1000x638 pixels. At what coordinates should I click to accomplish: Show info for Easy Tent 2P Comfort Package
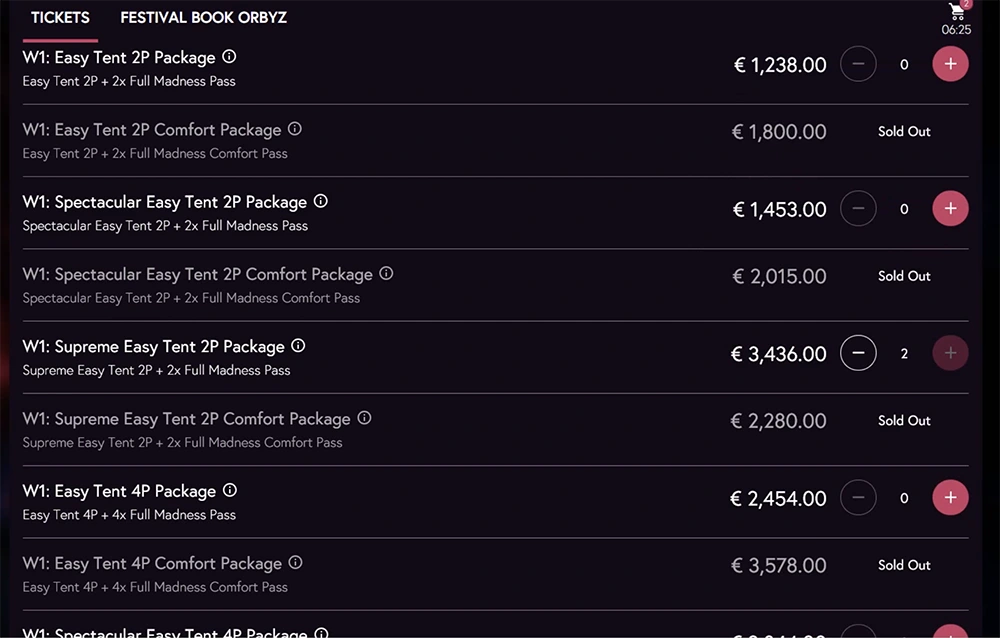point(295,129)
